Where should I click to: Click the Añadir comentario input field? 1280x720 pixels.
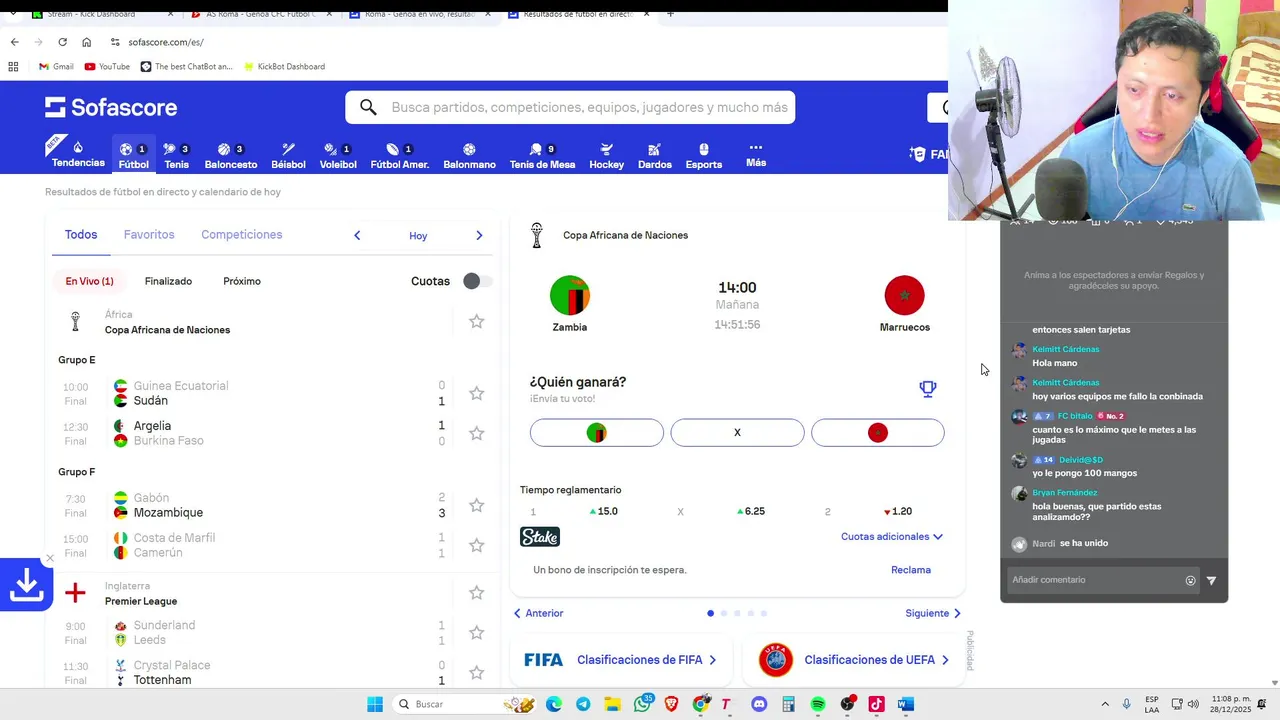1094,580
